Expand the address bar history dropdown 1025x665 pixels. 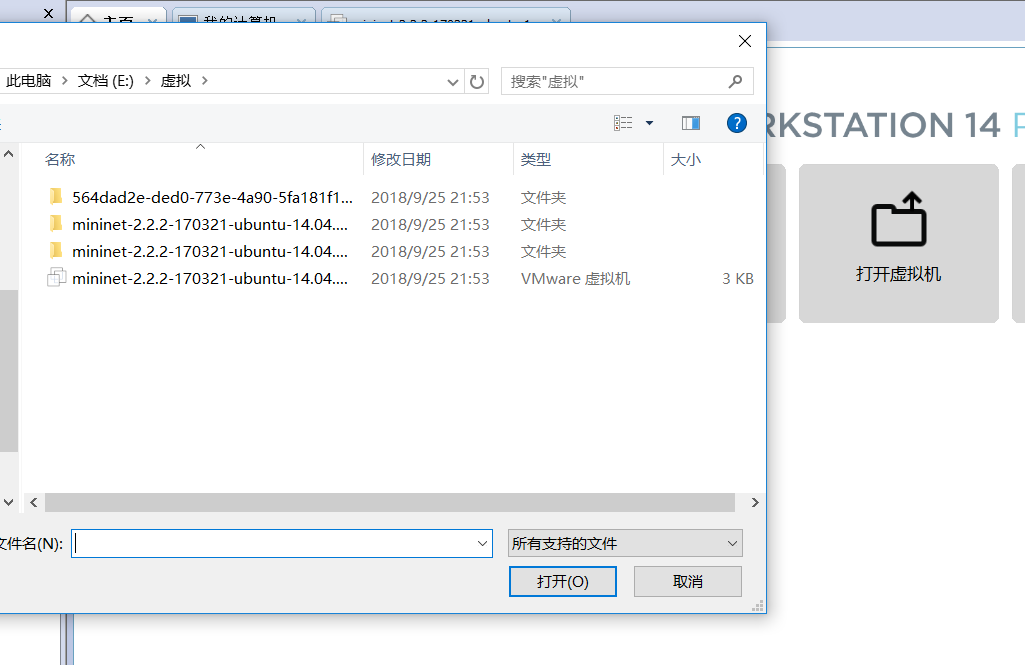click(452, 82)
